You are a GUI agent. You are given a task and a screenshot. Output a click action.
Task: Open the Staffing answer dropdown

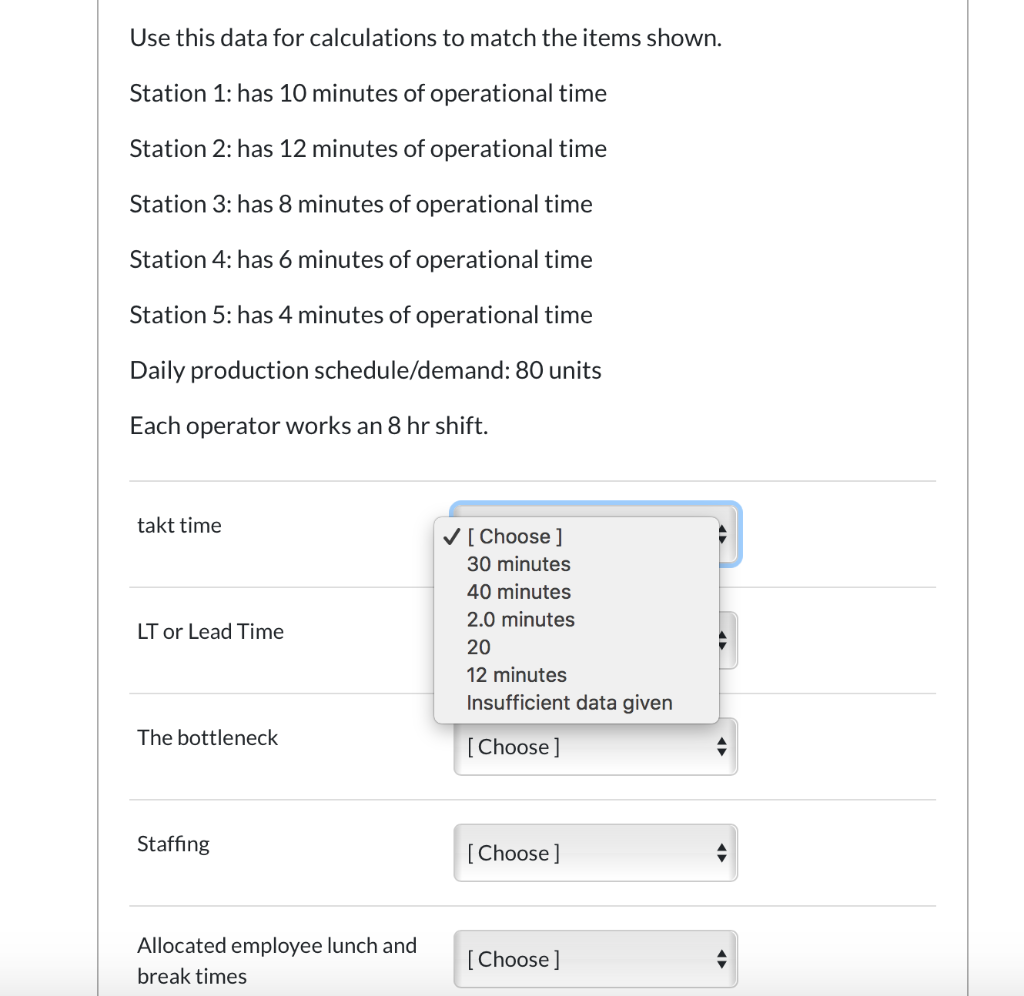(x=595, y=852)
